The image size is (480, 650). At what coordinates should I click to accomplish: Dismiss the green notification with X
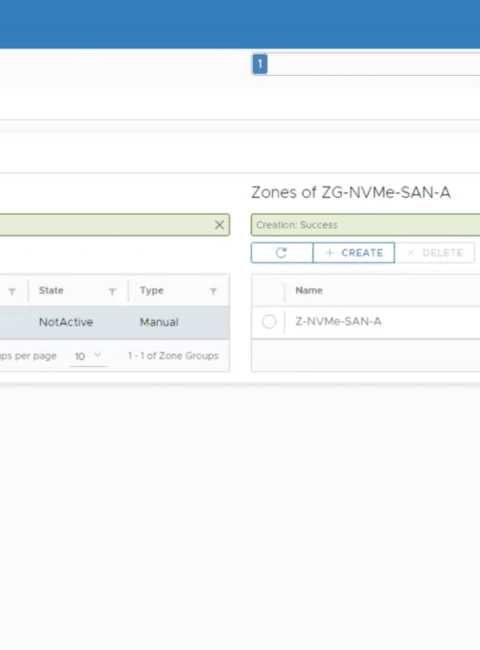point(219,225)
